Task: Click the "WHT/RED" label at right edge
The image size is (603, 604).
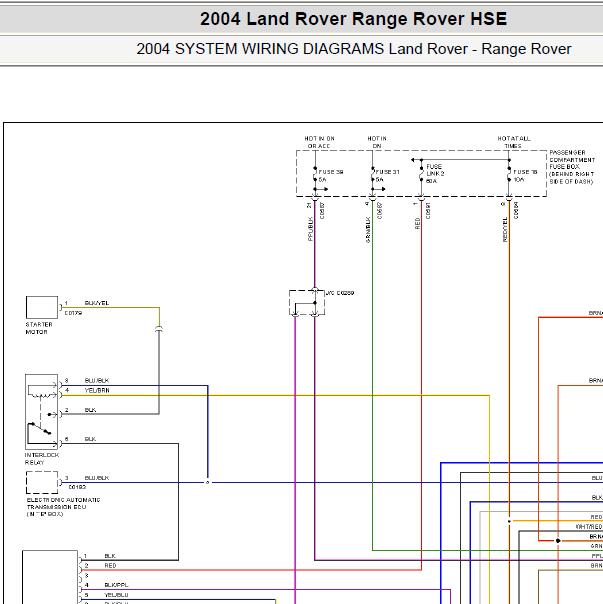Action: [589, 527]
